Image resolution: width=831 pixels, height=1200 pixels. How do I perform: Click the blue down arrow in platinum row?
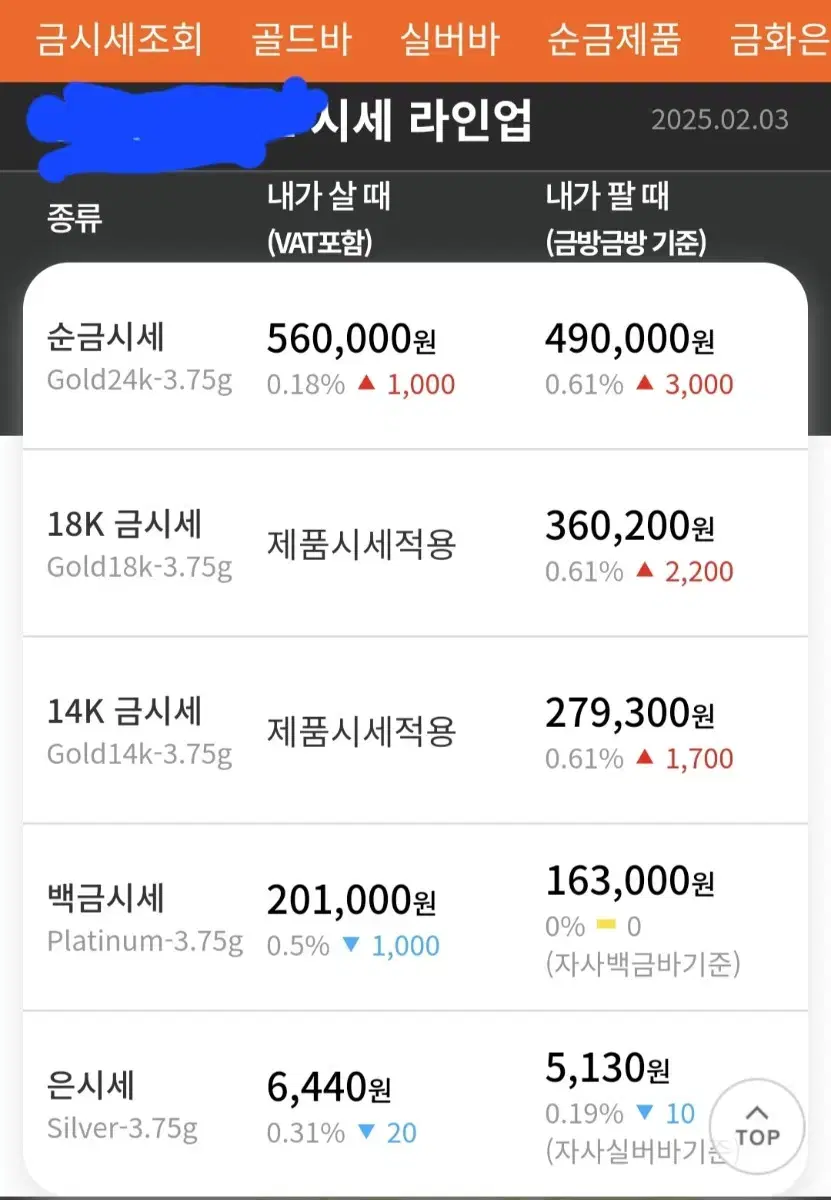pos(350,945)
